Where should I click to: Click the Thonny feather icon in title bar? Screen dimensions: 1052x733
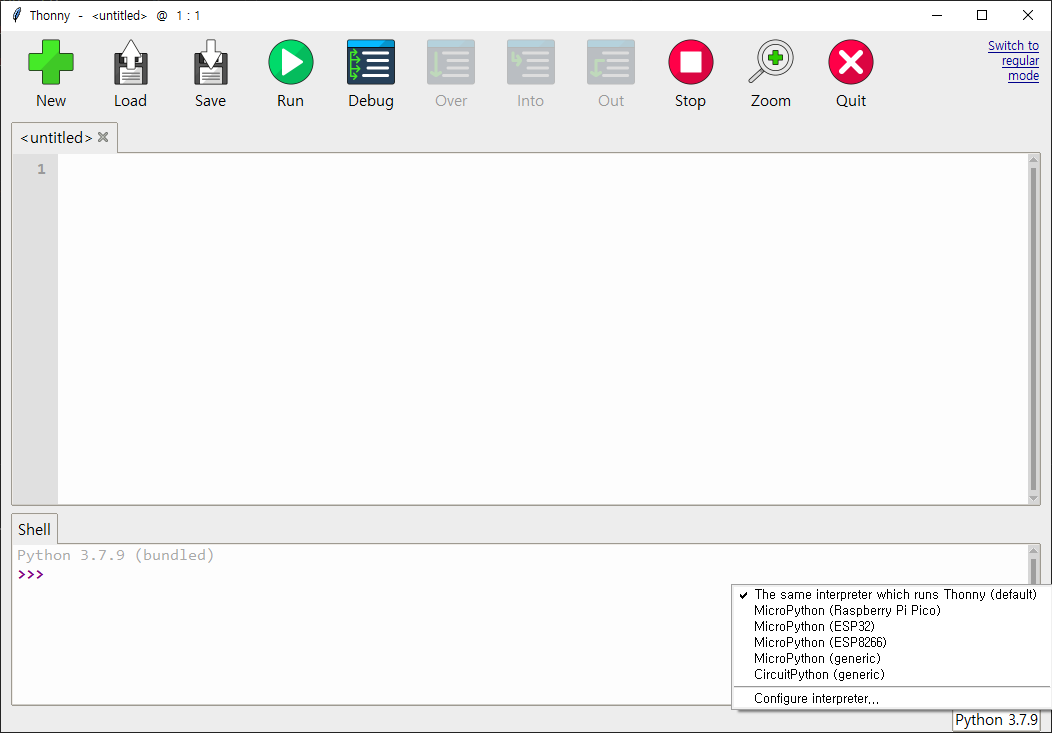point(16,15)
